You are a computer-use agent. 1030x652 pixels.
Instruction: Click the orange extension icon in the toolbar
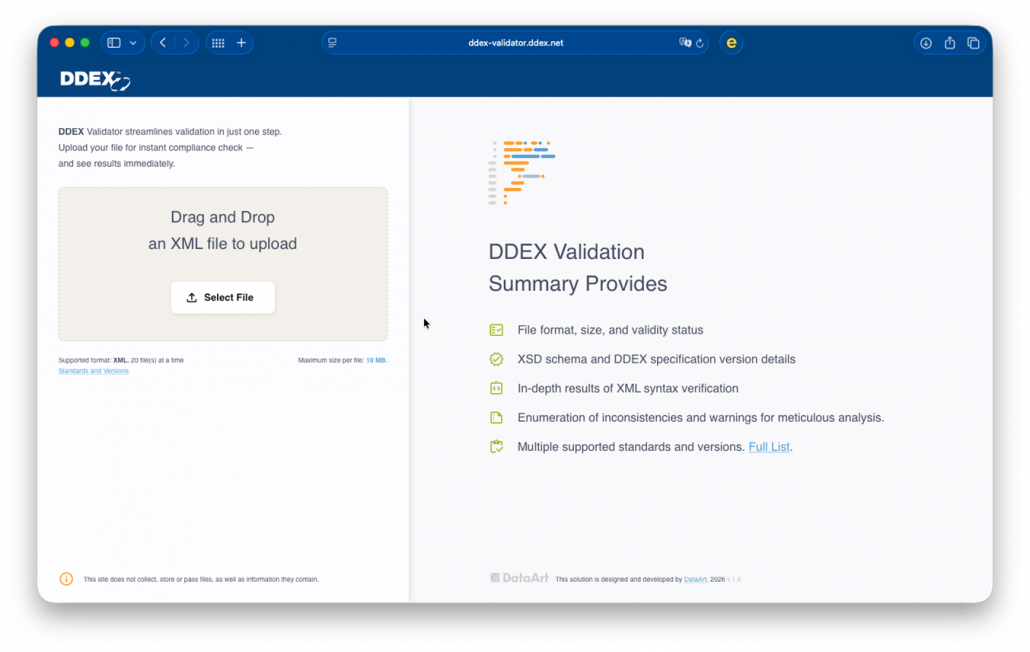731,42
